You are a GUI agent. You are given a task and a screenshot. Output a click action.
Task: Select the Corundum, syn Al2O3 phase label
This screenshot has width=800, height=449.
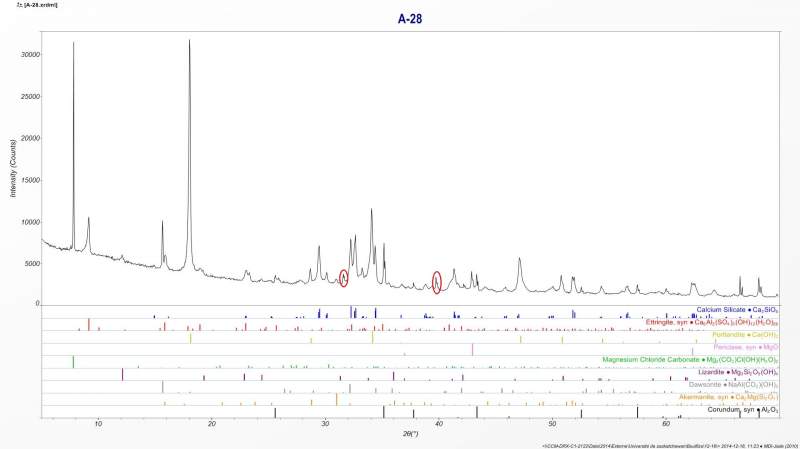tap(743, 410)
